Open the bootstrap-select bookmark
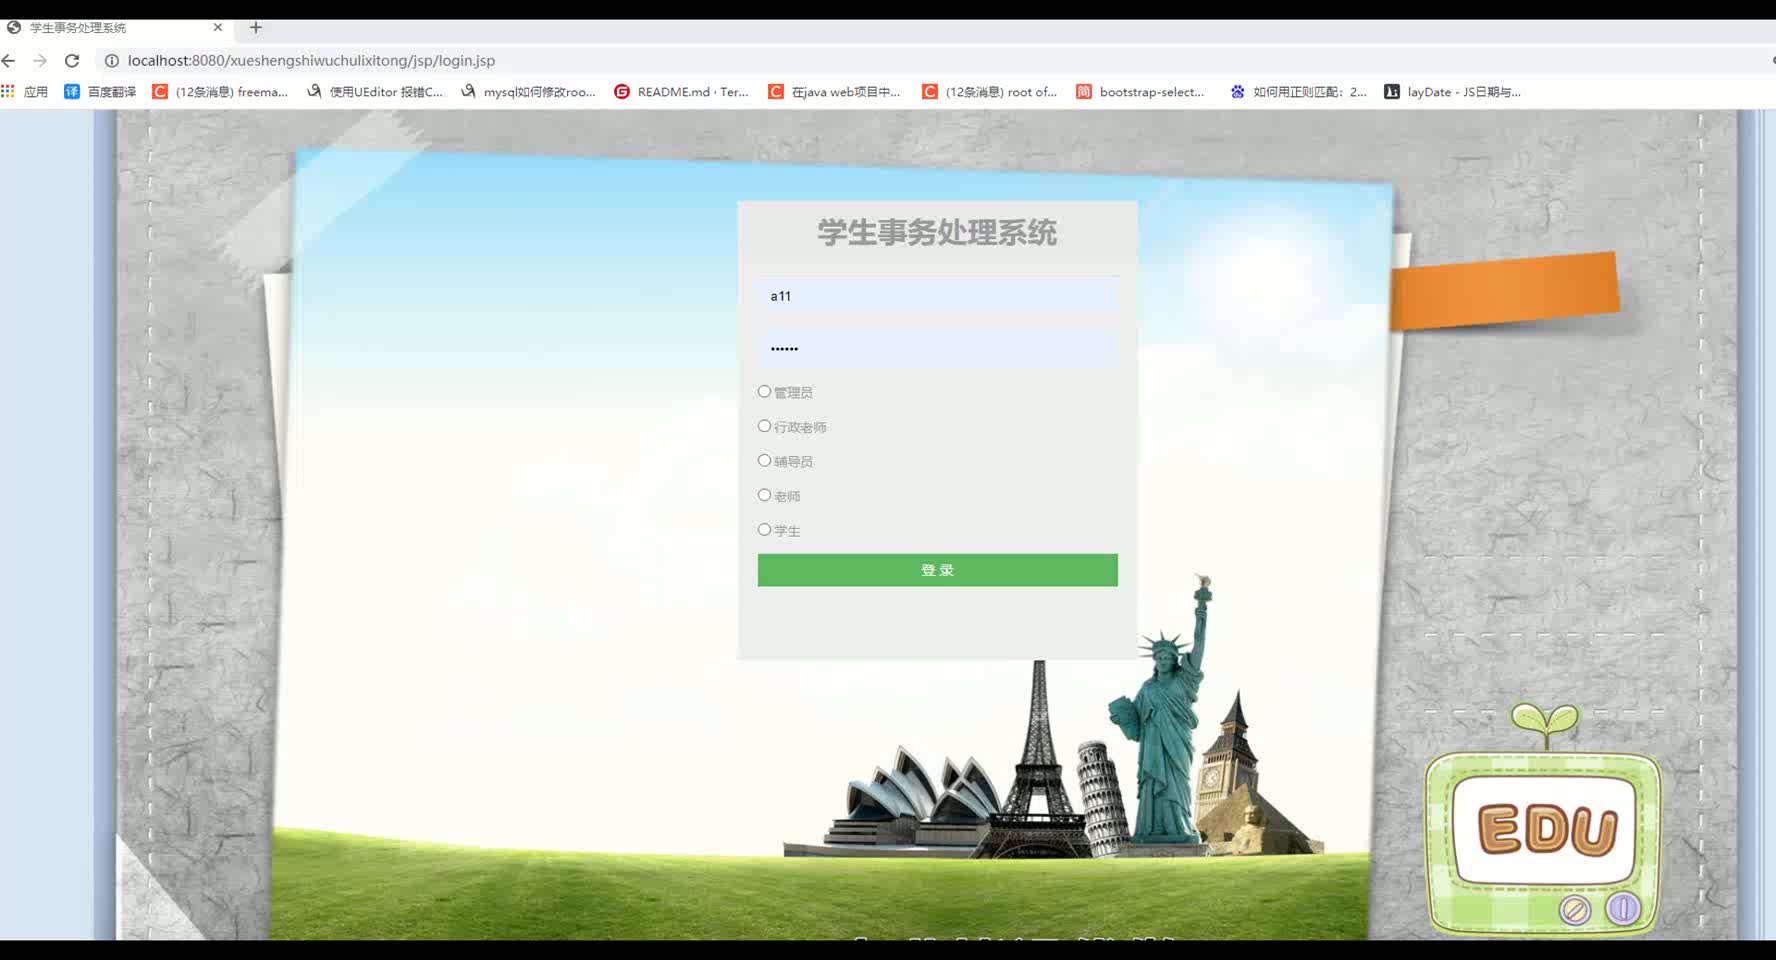 pyautogui.click(x=1140, y=92)
